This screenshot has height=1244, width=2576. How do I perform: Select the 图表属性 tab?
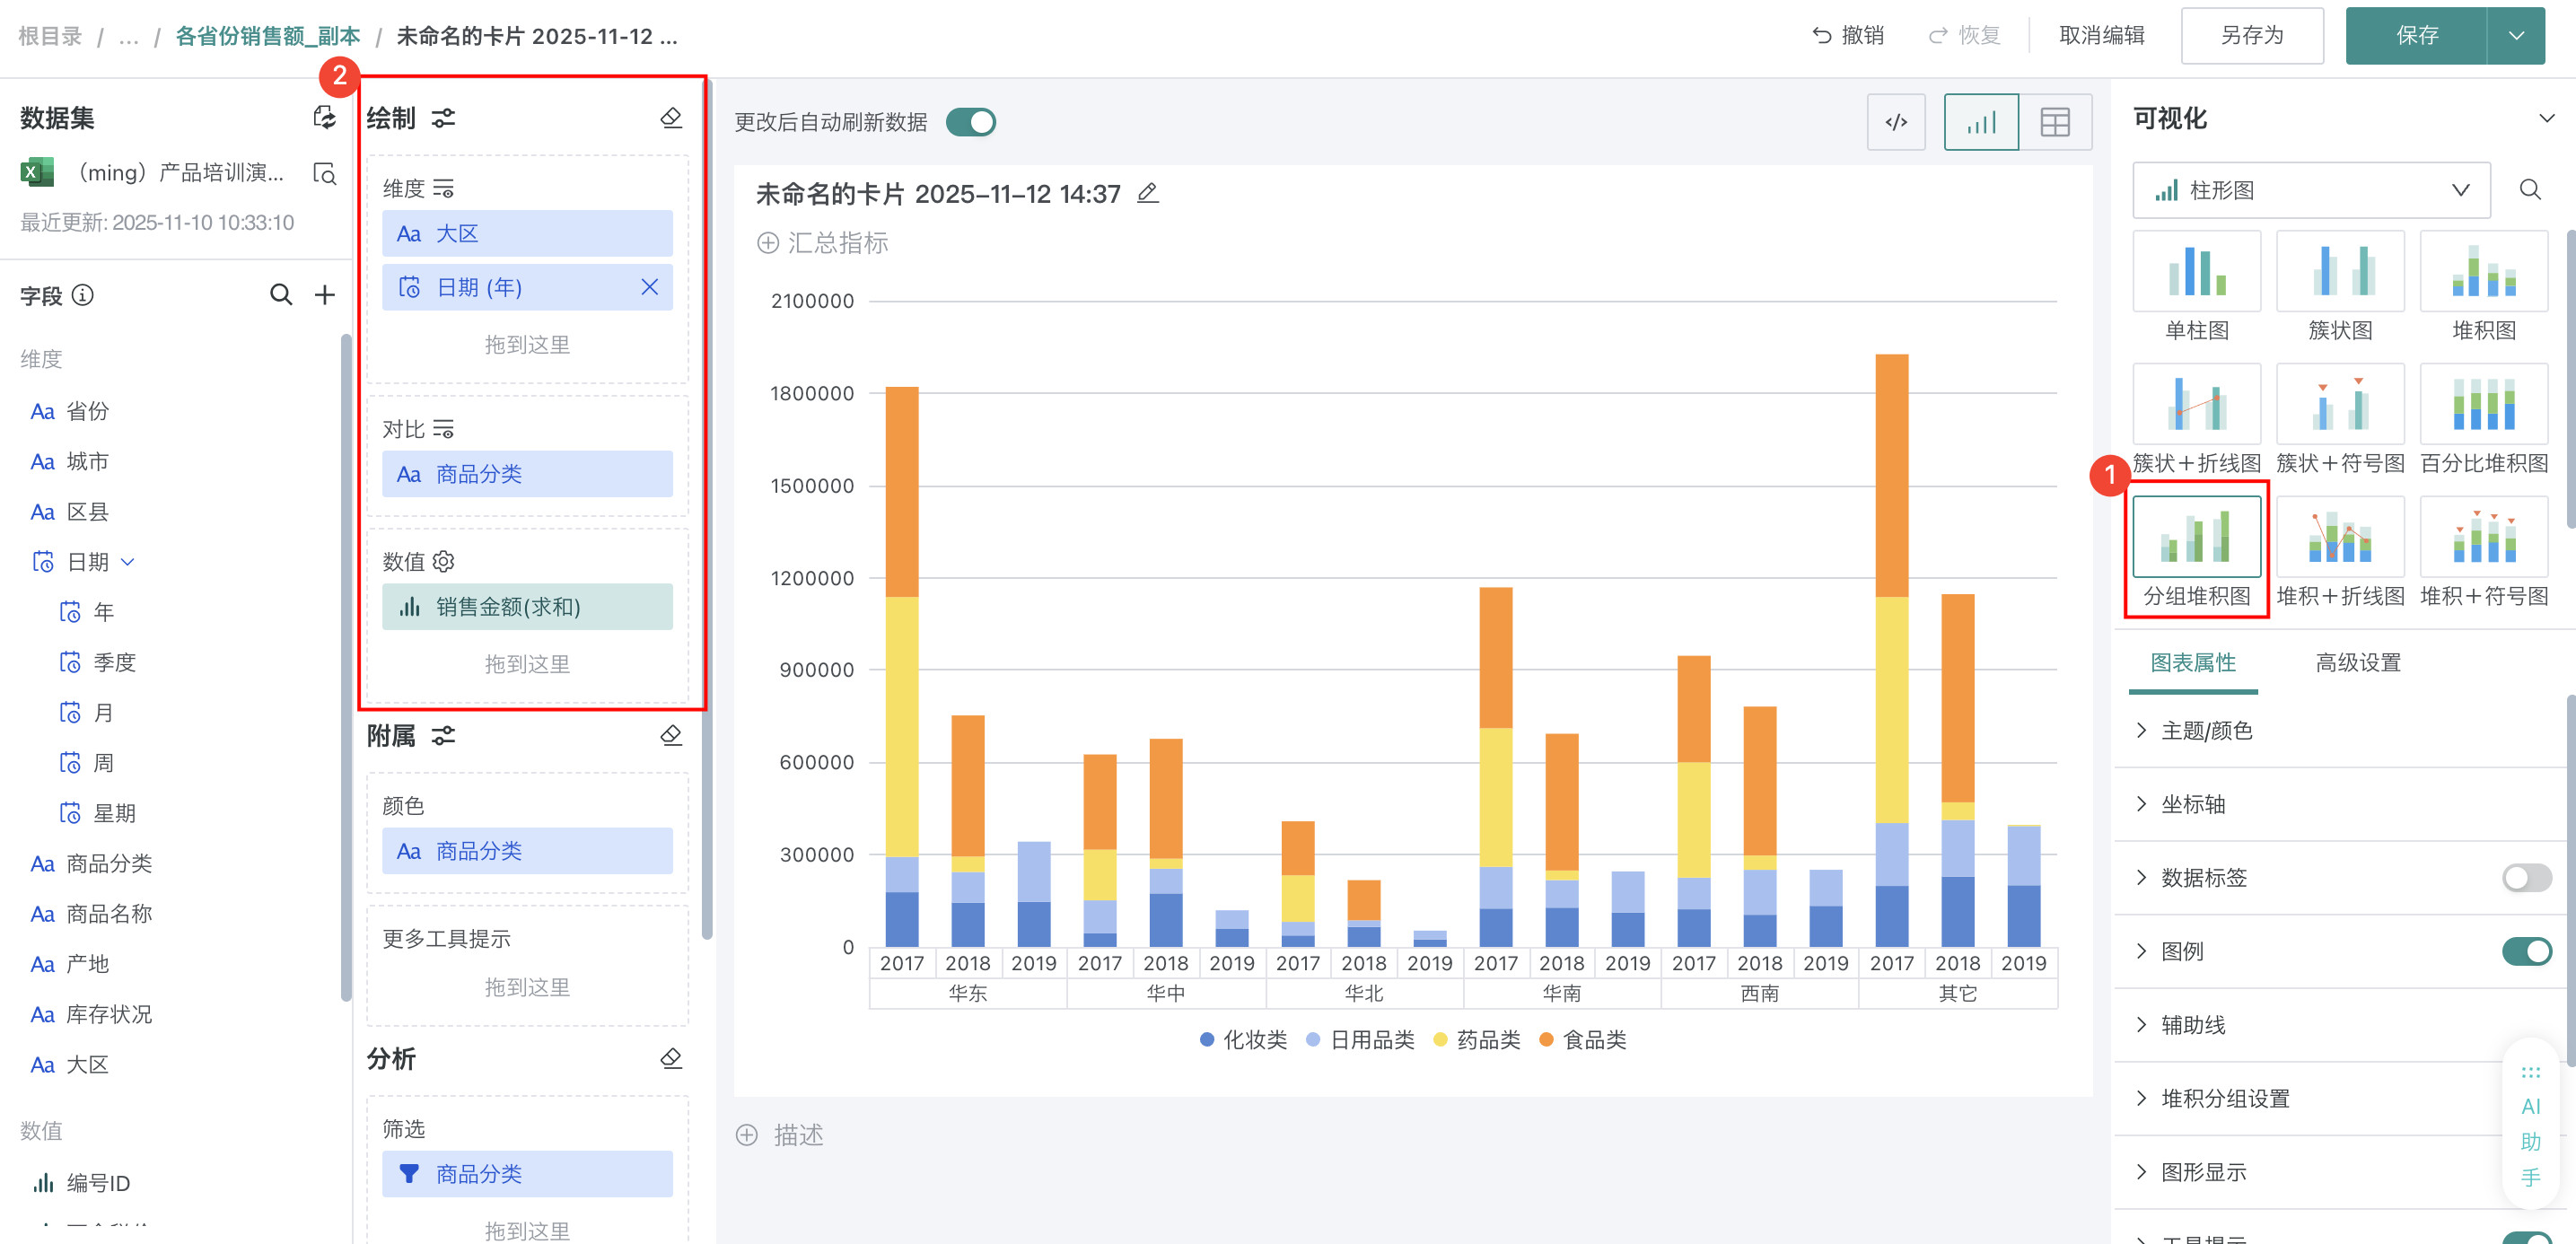point(2192,662)
